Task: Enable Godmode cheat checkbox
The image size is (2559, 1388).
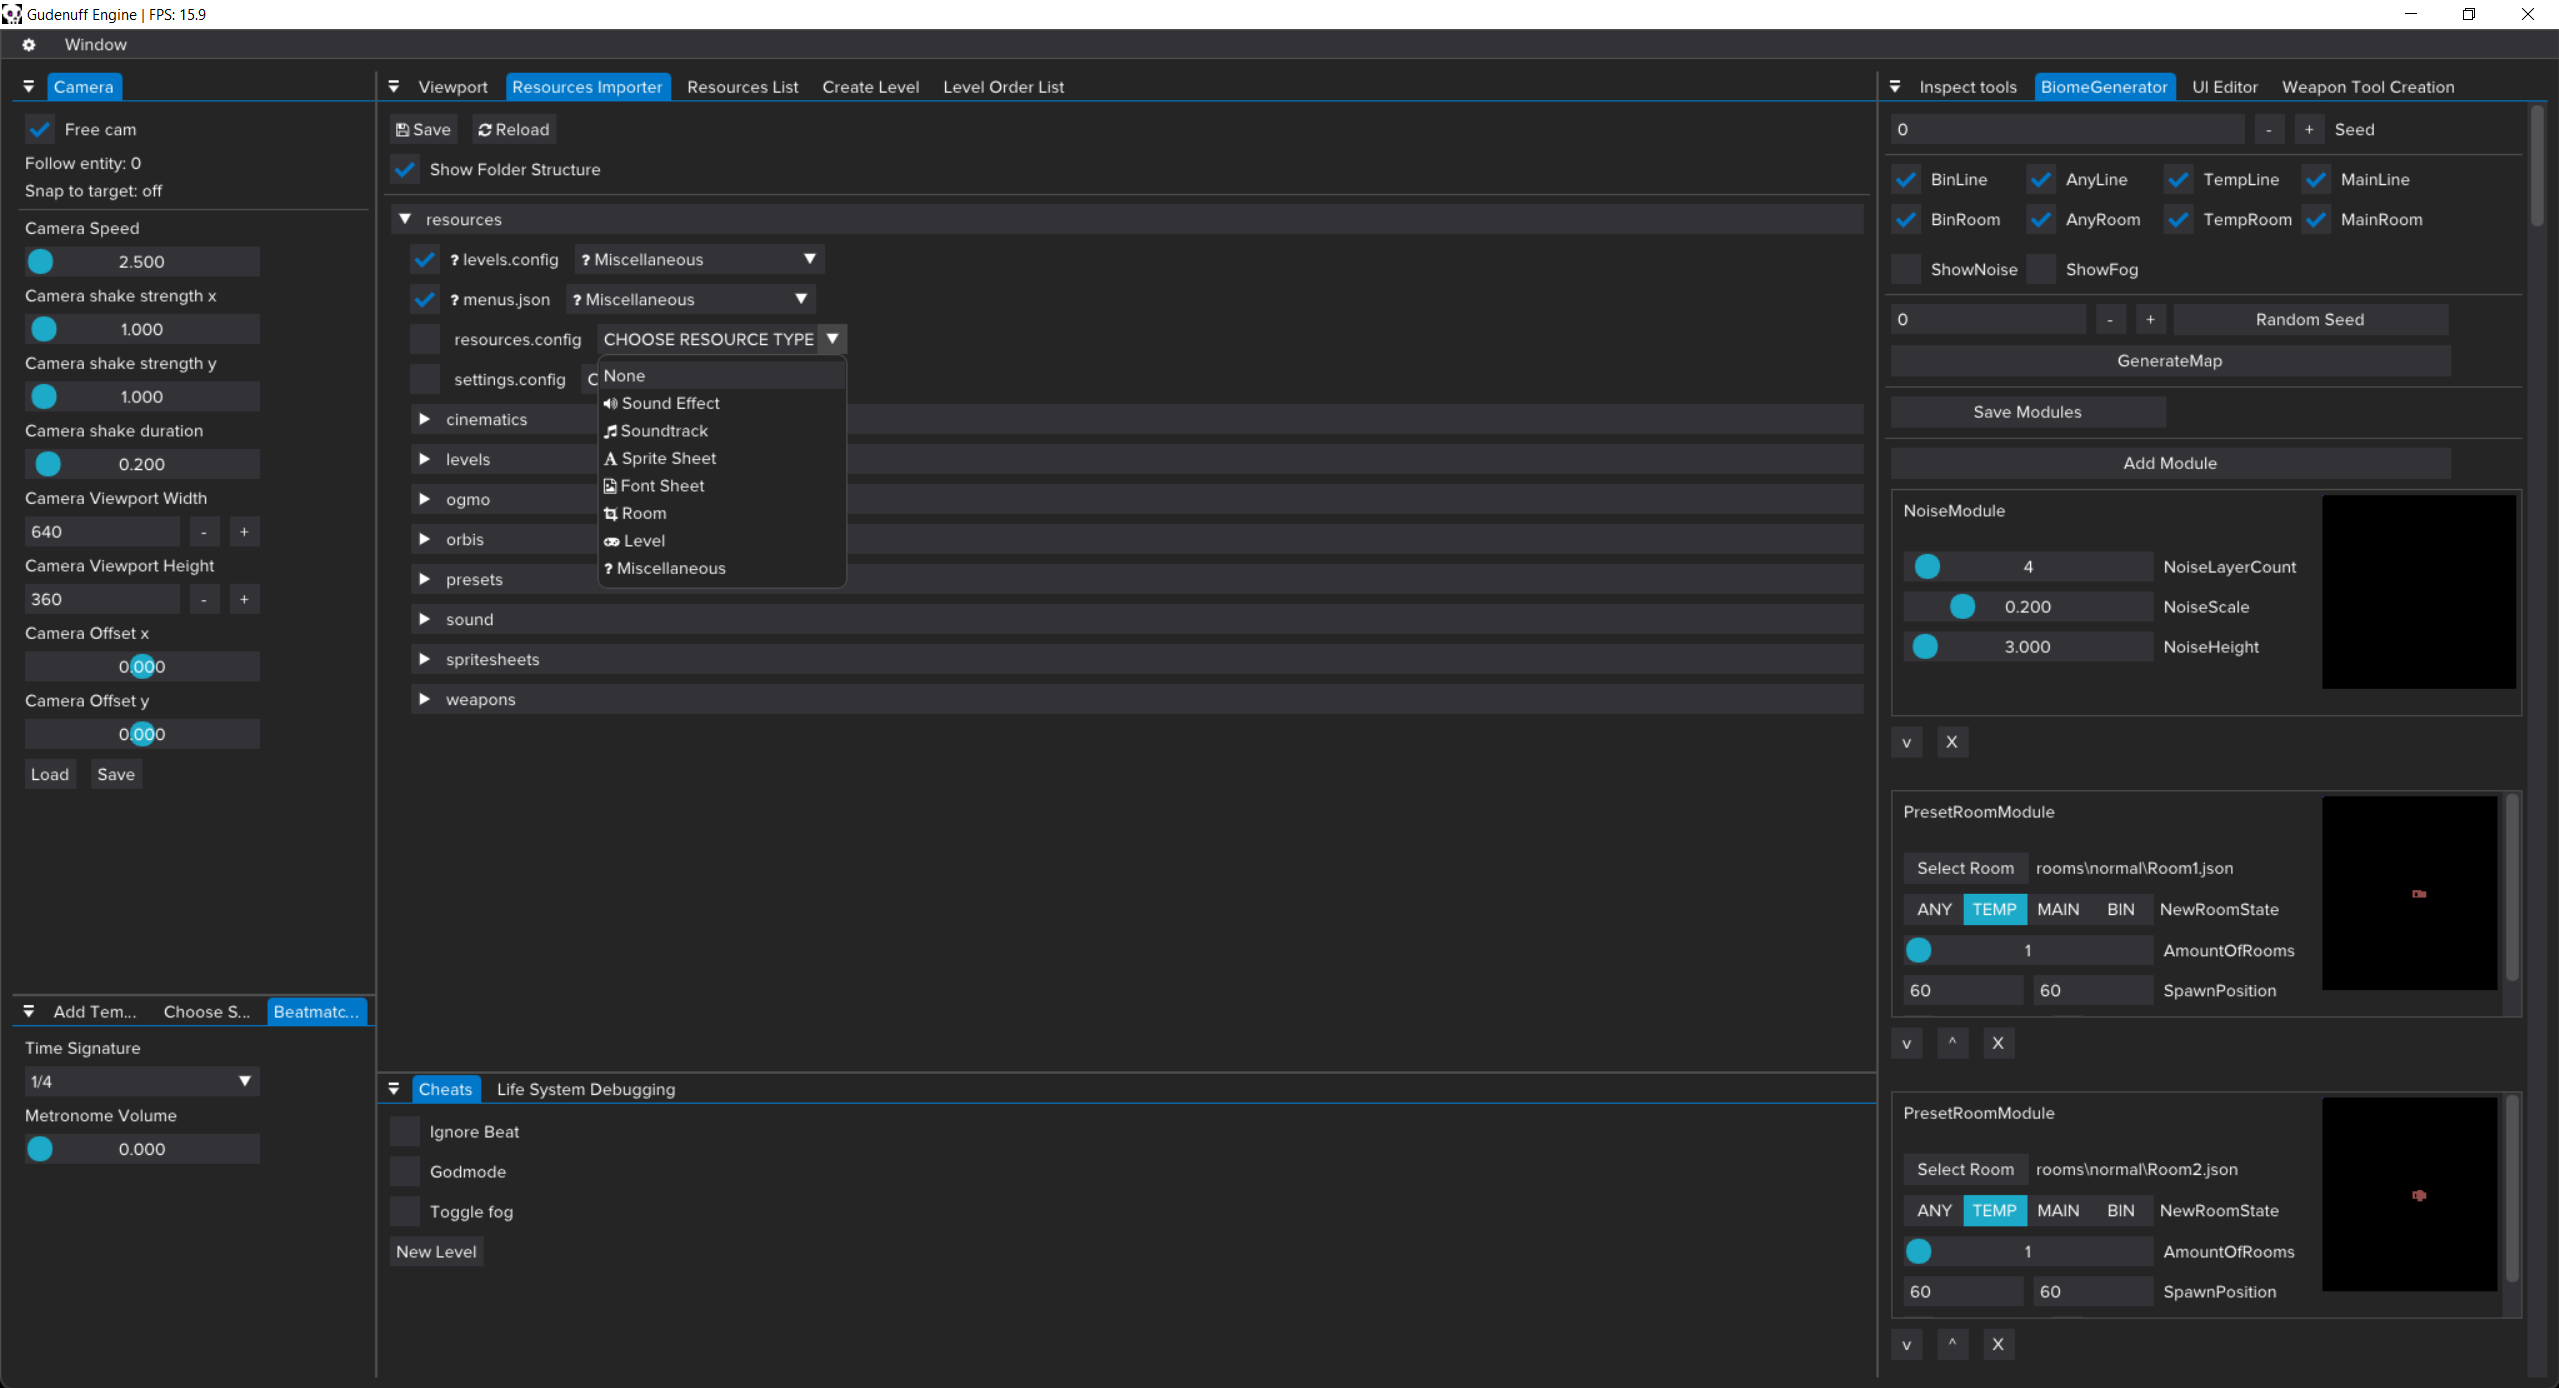Action: pos(405,1172)
